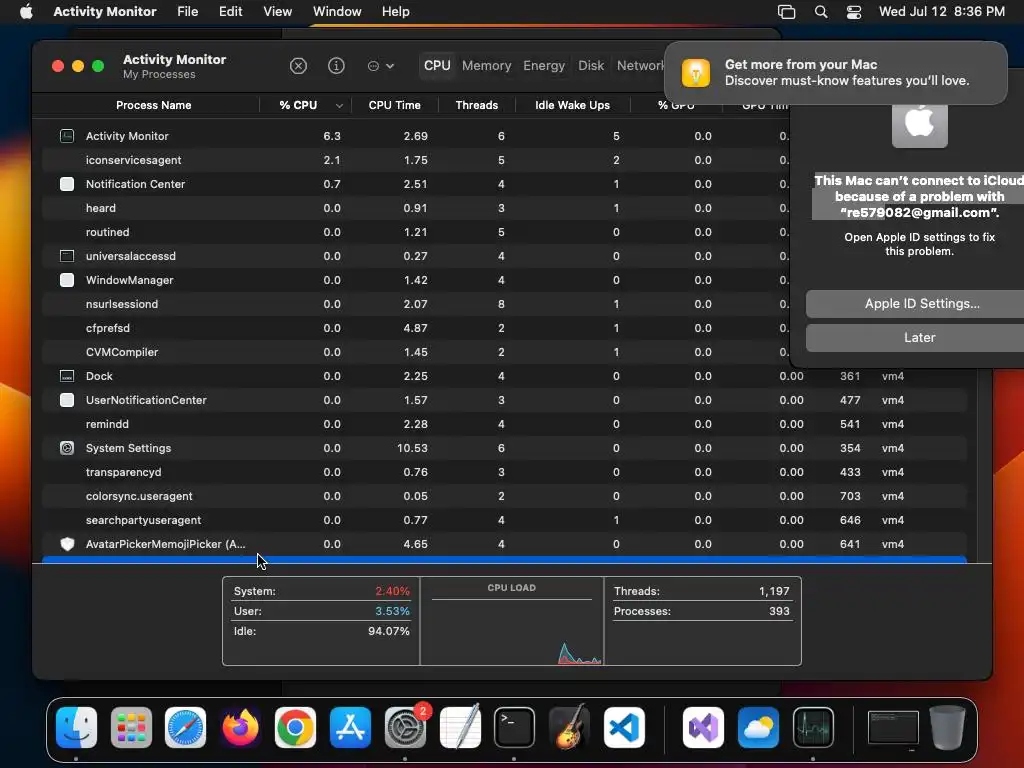Launch Visual Studio Code from Dock
This screenshot has height=768, width=1024.
tap(624, 727)
